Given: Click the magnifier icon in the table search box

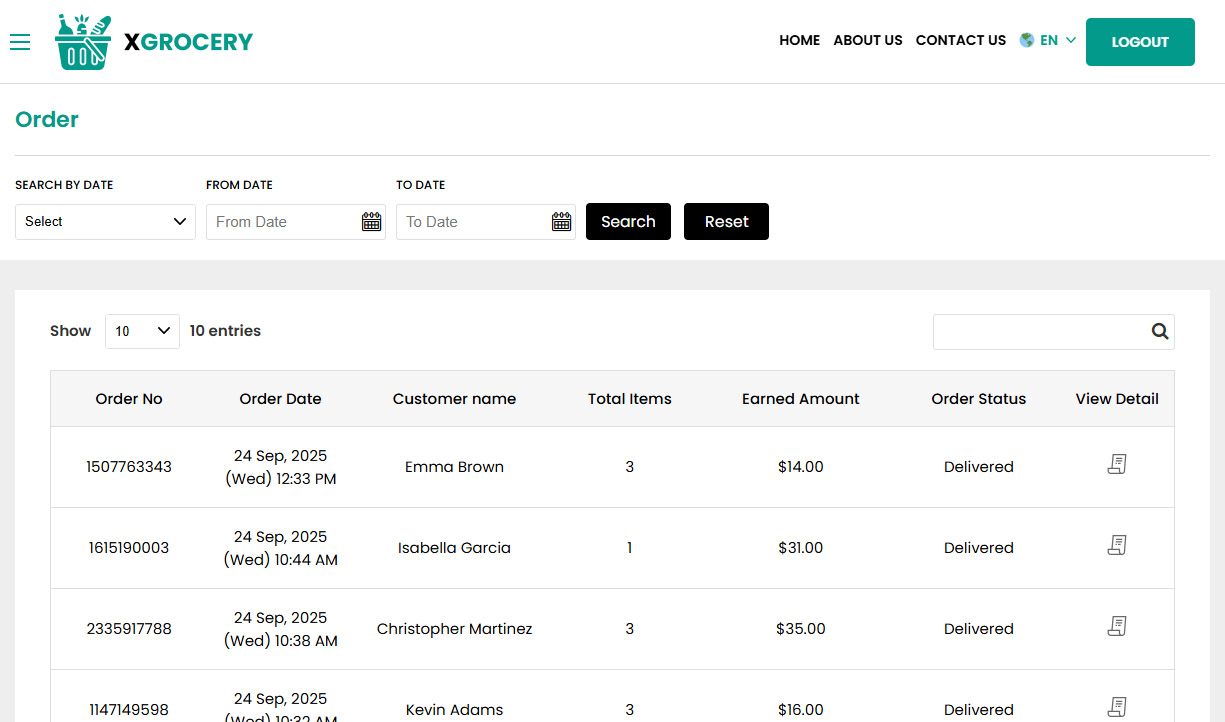Looking at the screenshot, I should pos(1159,331).
